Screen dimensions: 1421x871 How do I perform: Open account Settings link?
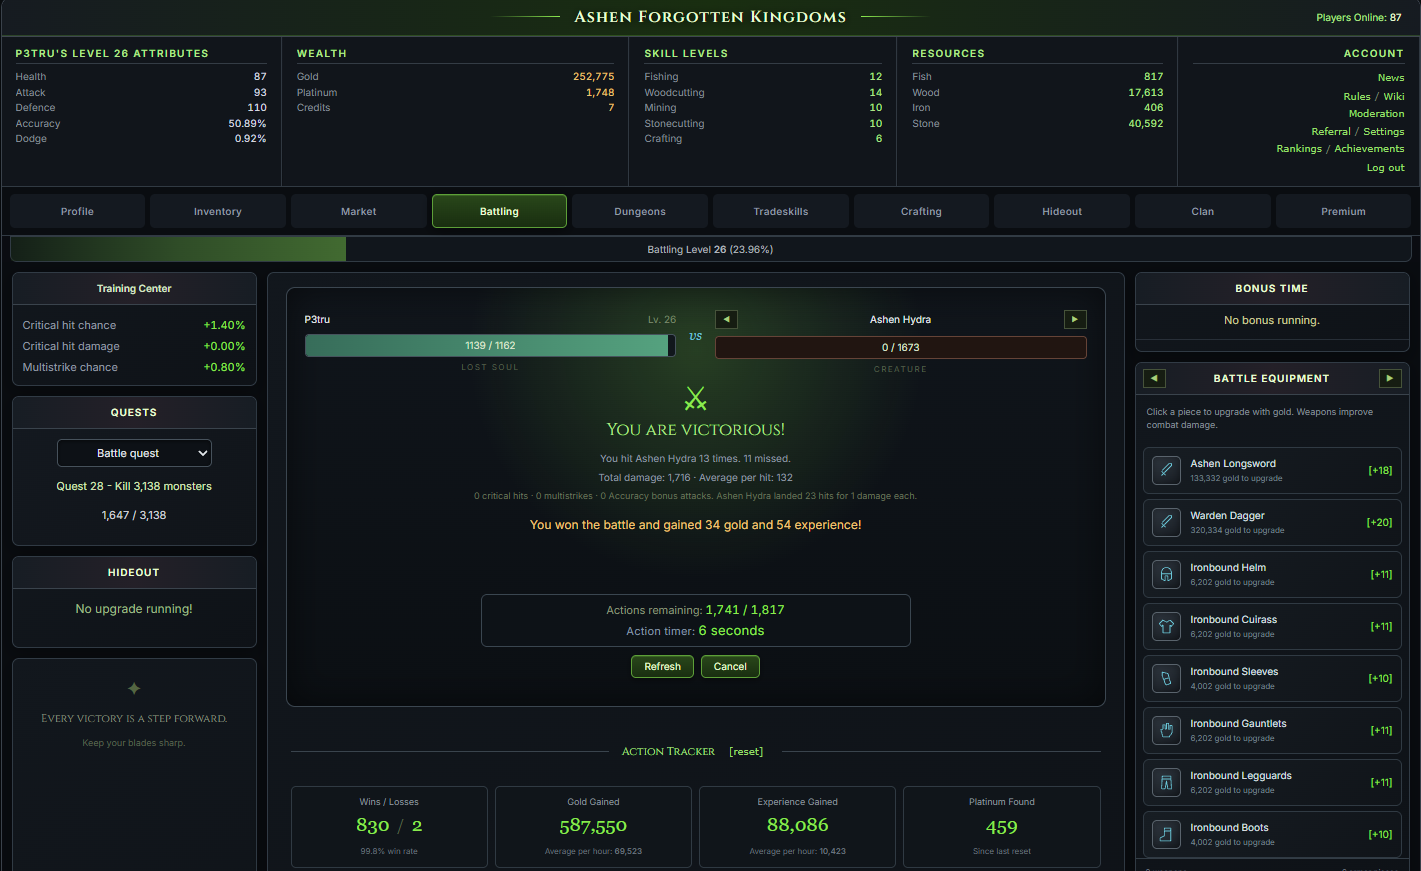pos(1384,131)
